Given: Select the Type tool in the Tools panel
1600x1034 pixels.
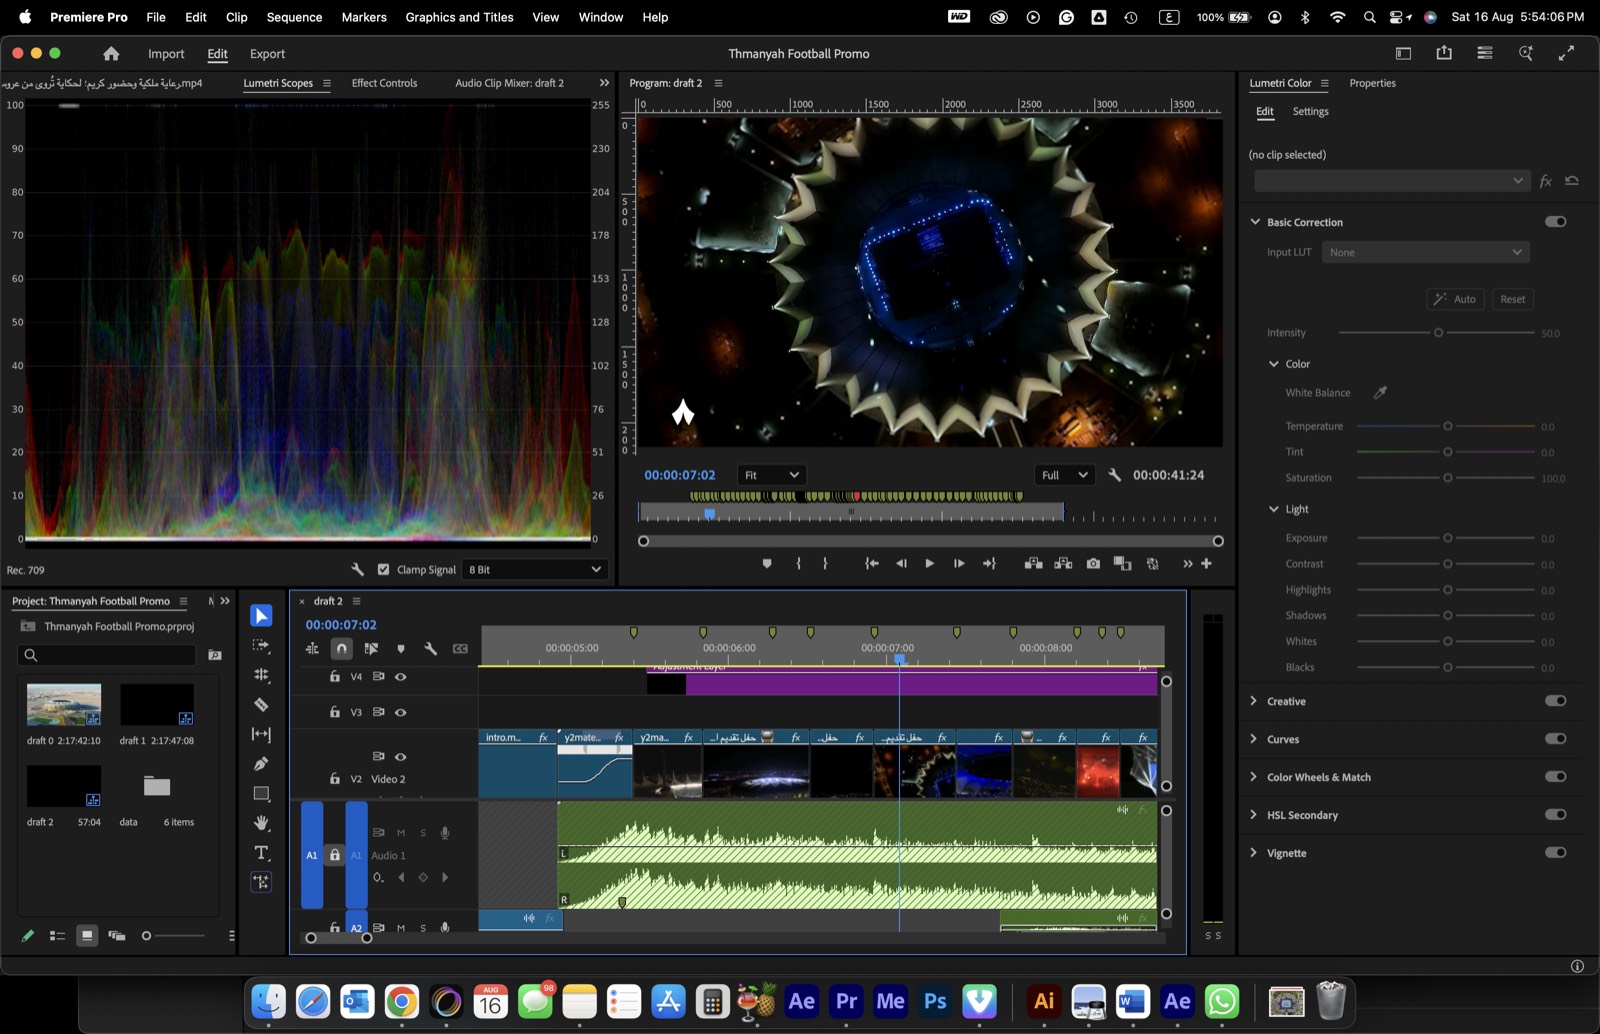Looking at the screenshot, I should (x=261, y=853).
